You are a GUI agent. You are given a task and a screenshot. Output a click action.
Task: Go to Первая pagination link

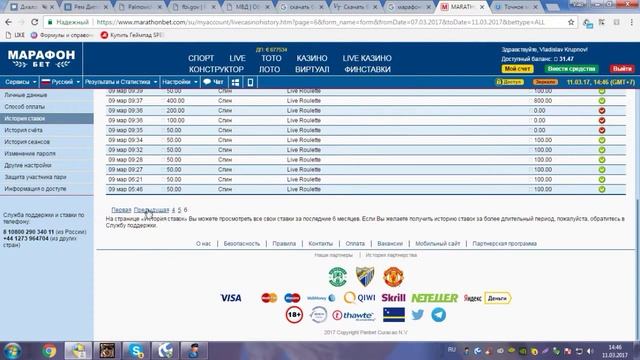(x=121, y=210)
